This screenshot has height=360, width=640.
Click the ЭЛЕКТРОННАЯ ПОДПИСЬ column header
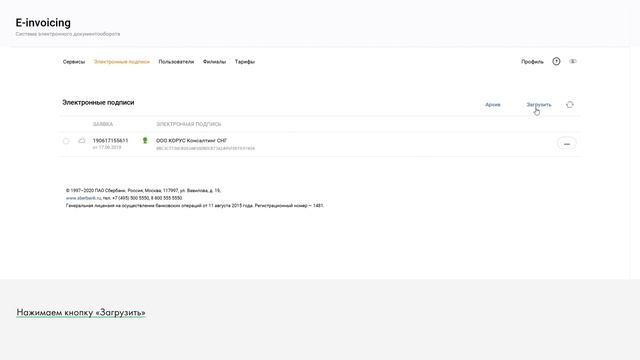tap(189, 124)
